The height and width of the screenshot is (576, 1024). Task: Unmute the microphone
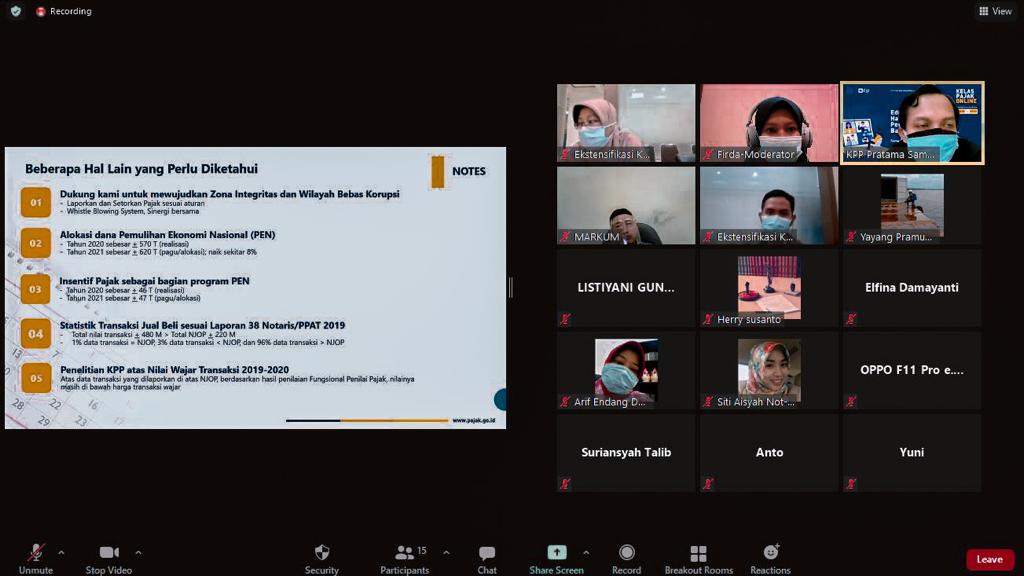click(36, 553)
